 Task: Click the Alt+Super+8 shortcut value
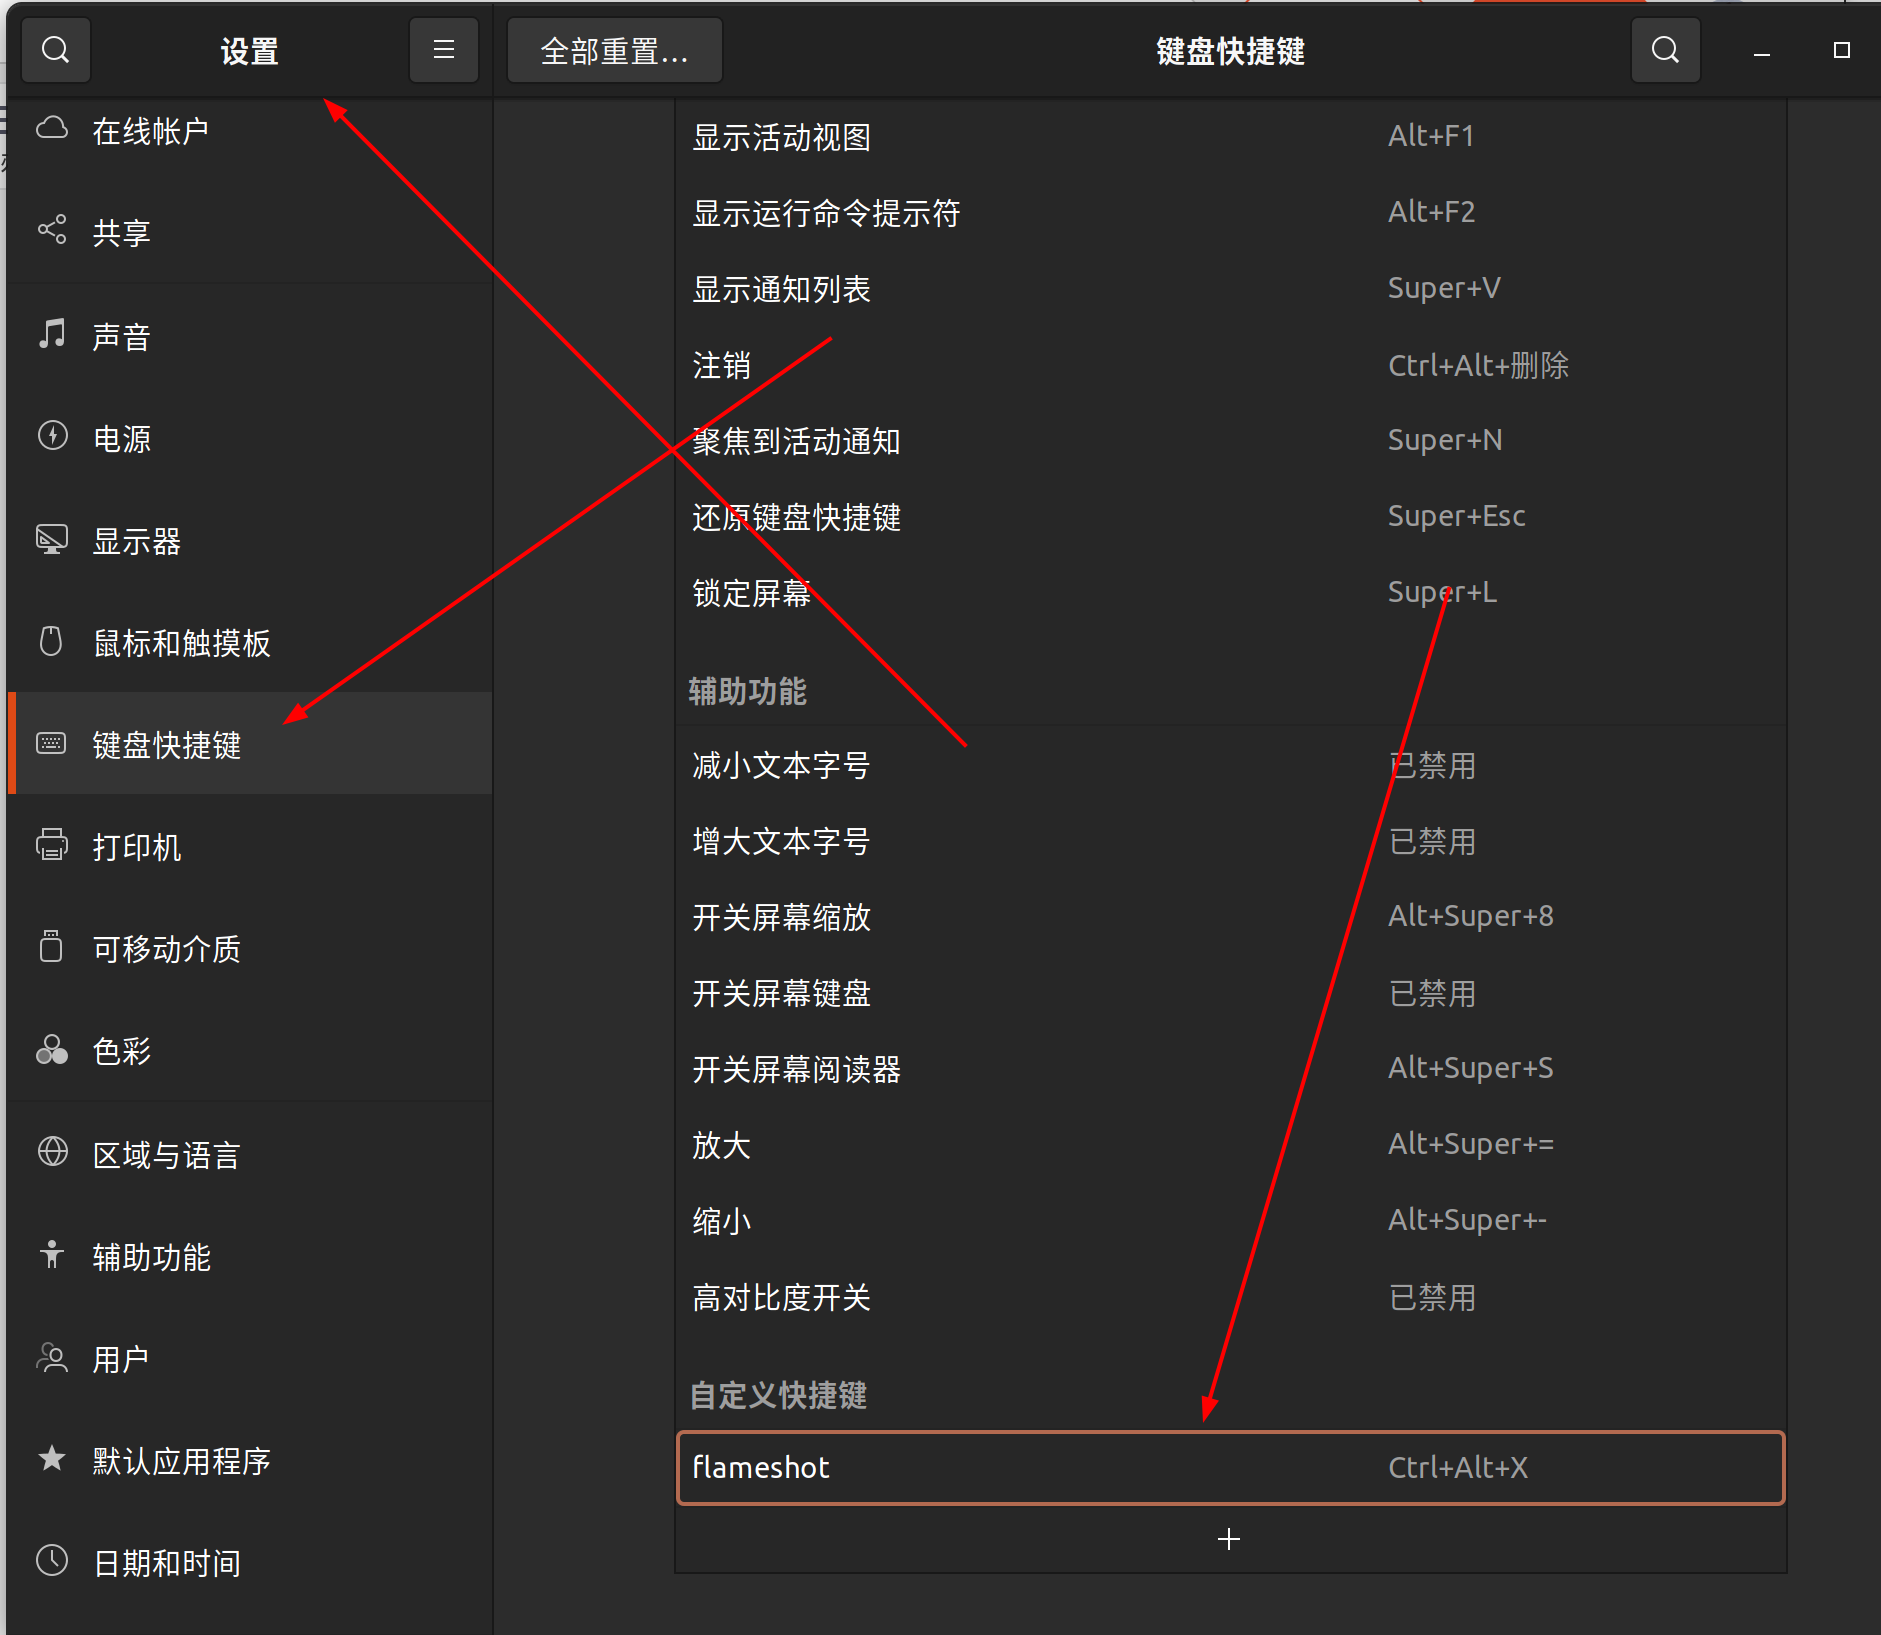1470,916
